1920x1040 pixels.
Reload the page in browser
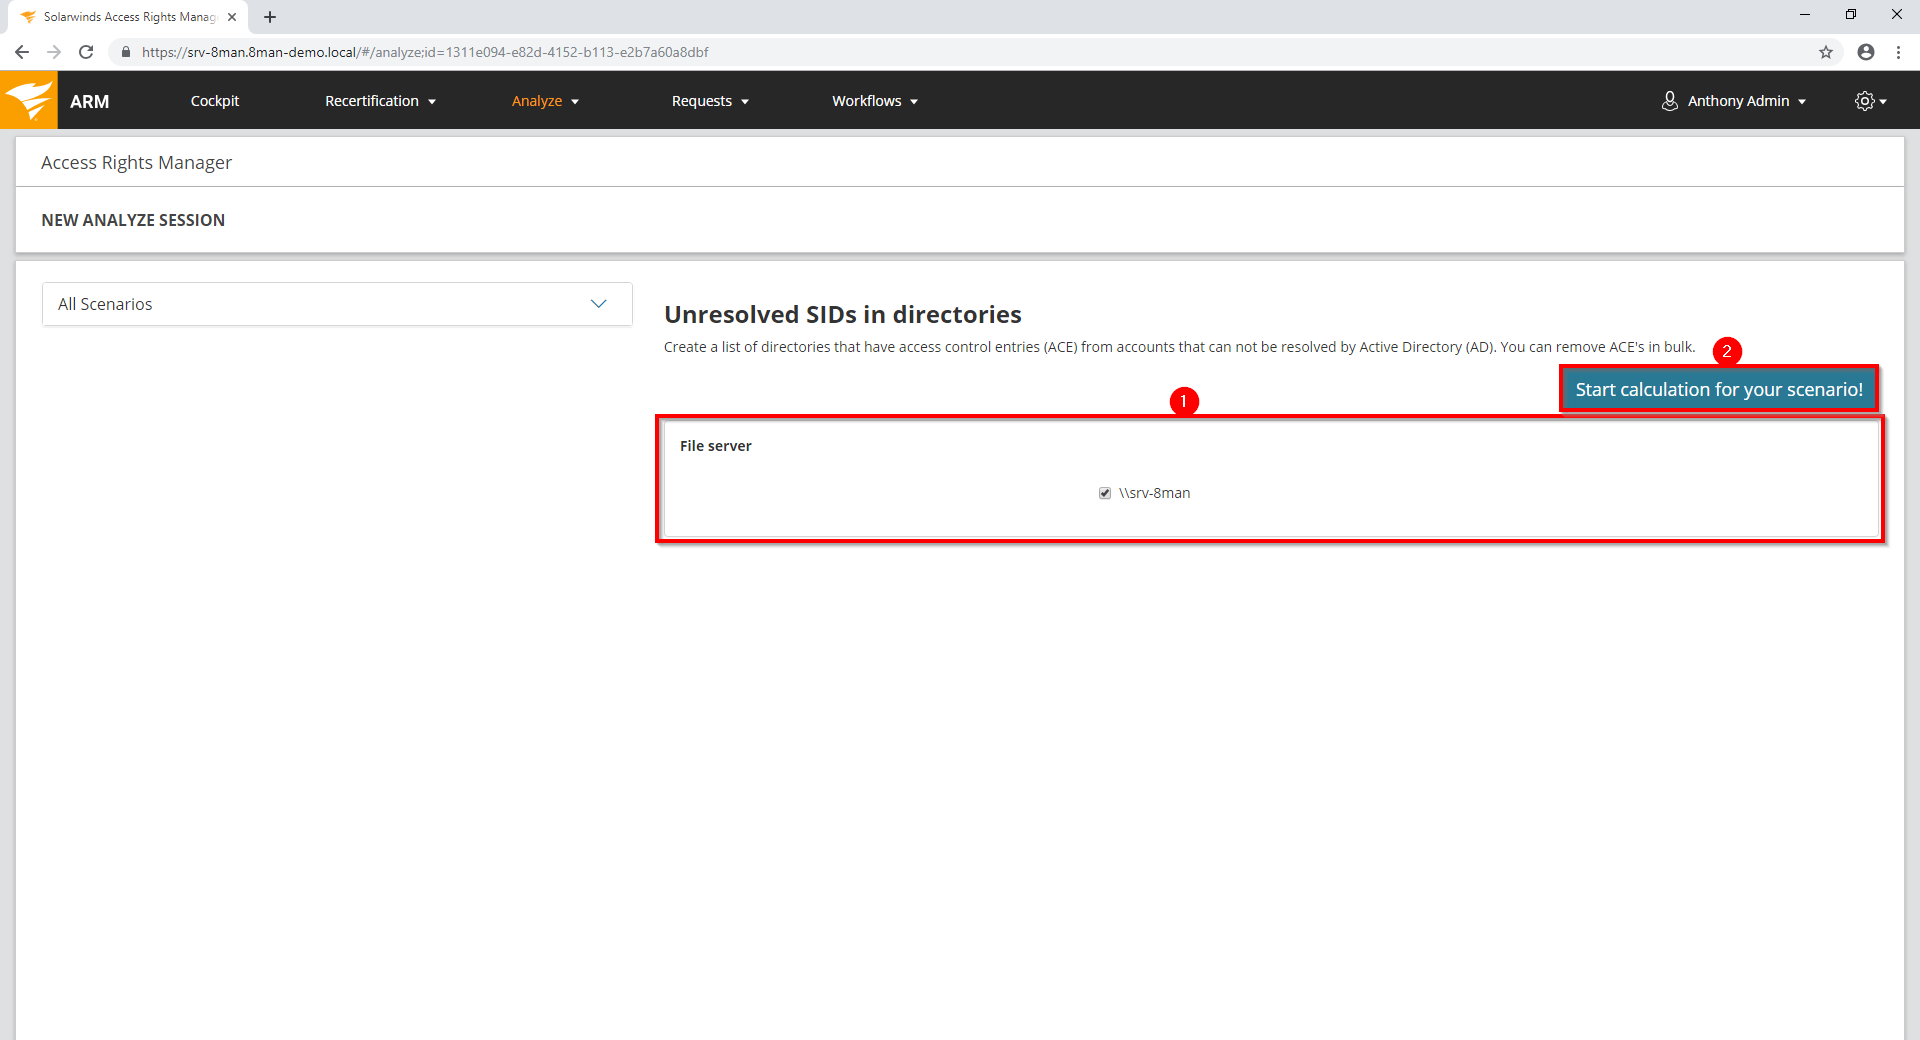(86, 52)
